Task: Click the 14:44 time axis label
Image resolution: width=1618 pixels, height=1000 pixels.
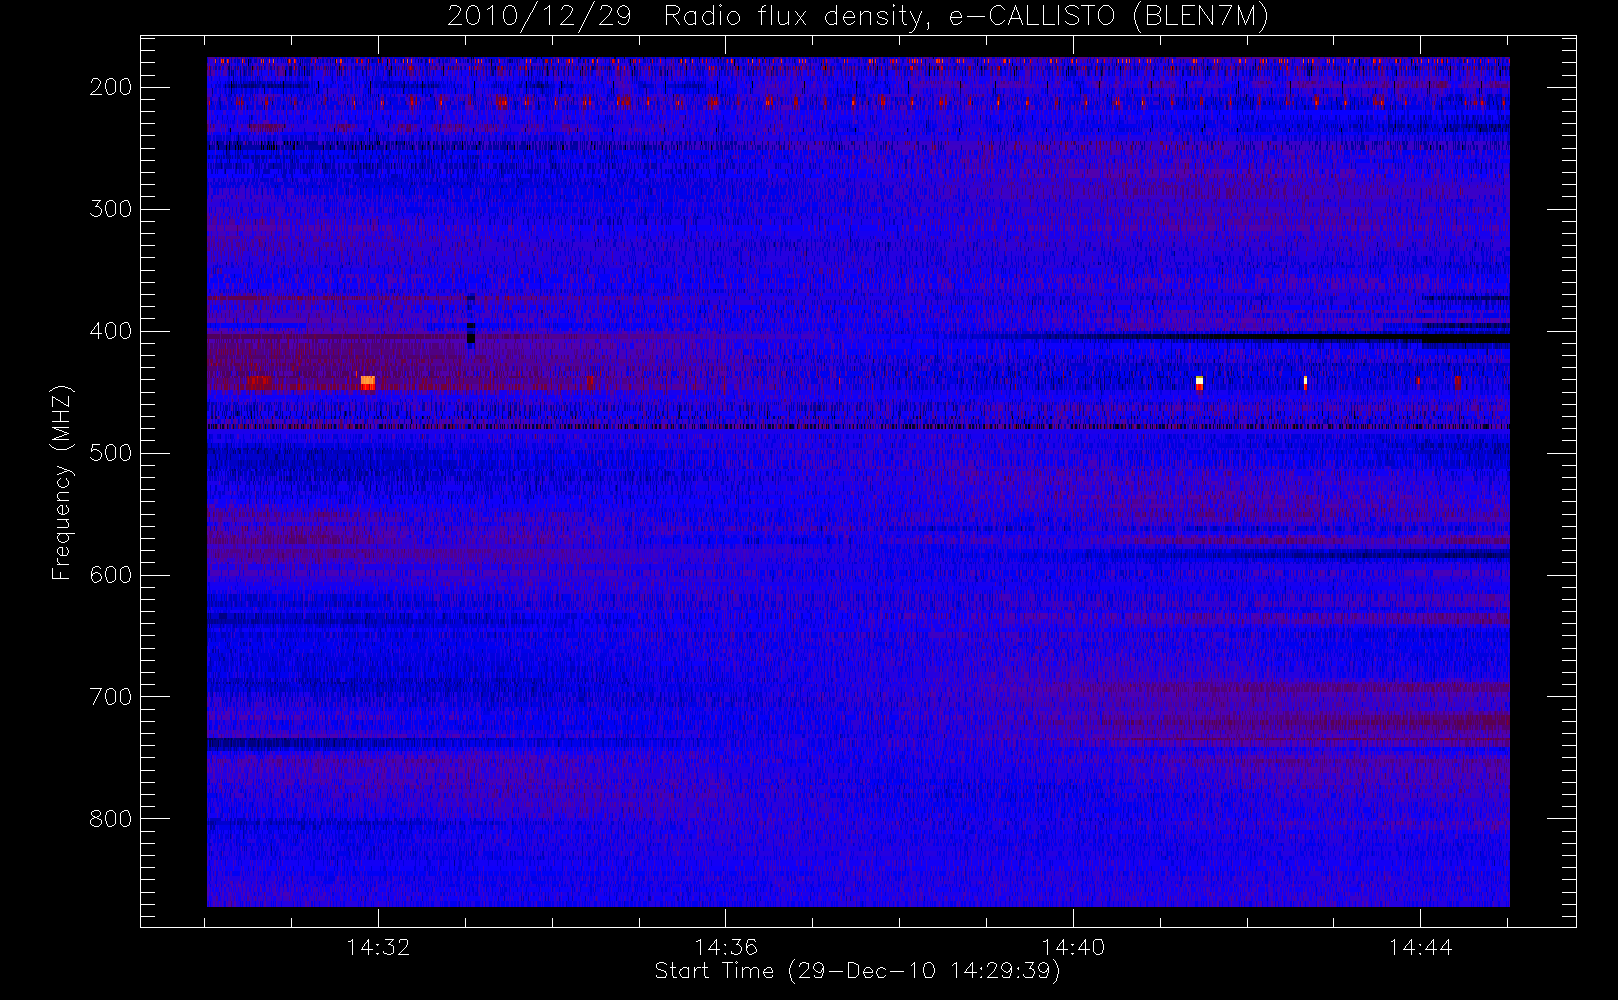Action: (1420, 947)
